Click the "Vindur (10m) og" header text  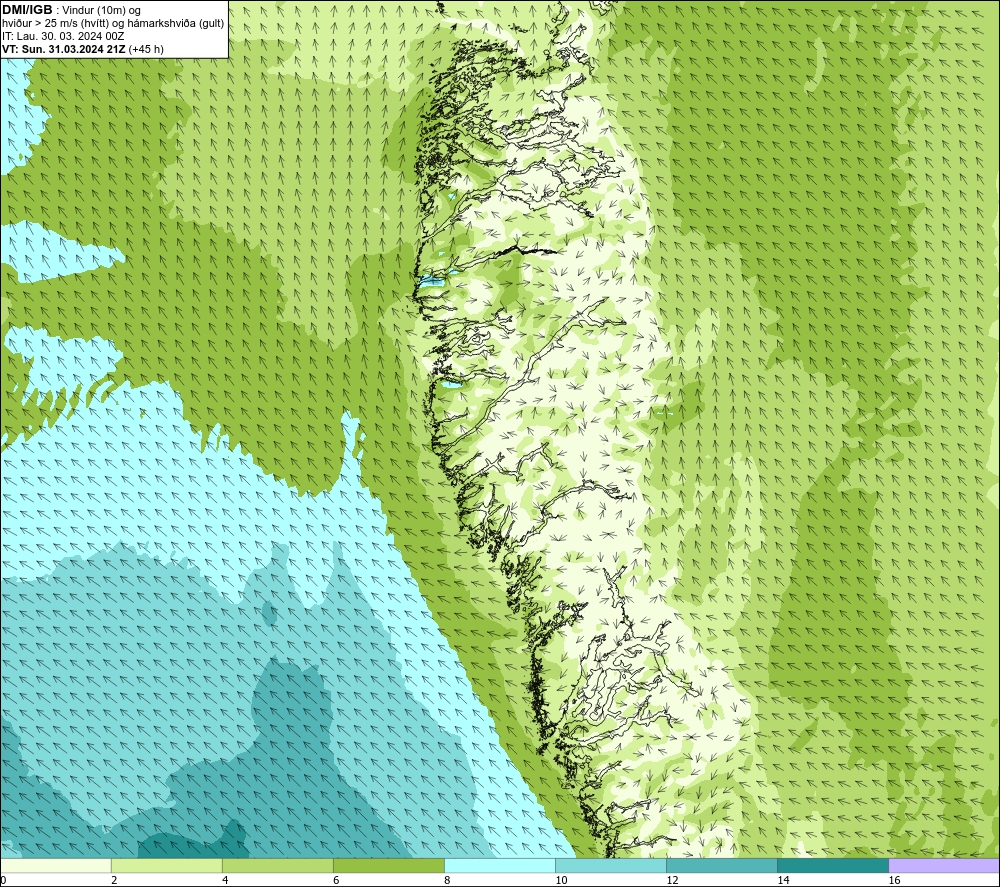[101, 10]
